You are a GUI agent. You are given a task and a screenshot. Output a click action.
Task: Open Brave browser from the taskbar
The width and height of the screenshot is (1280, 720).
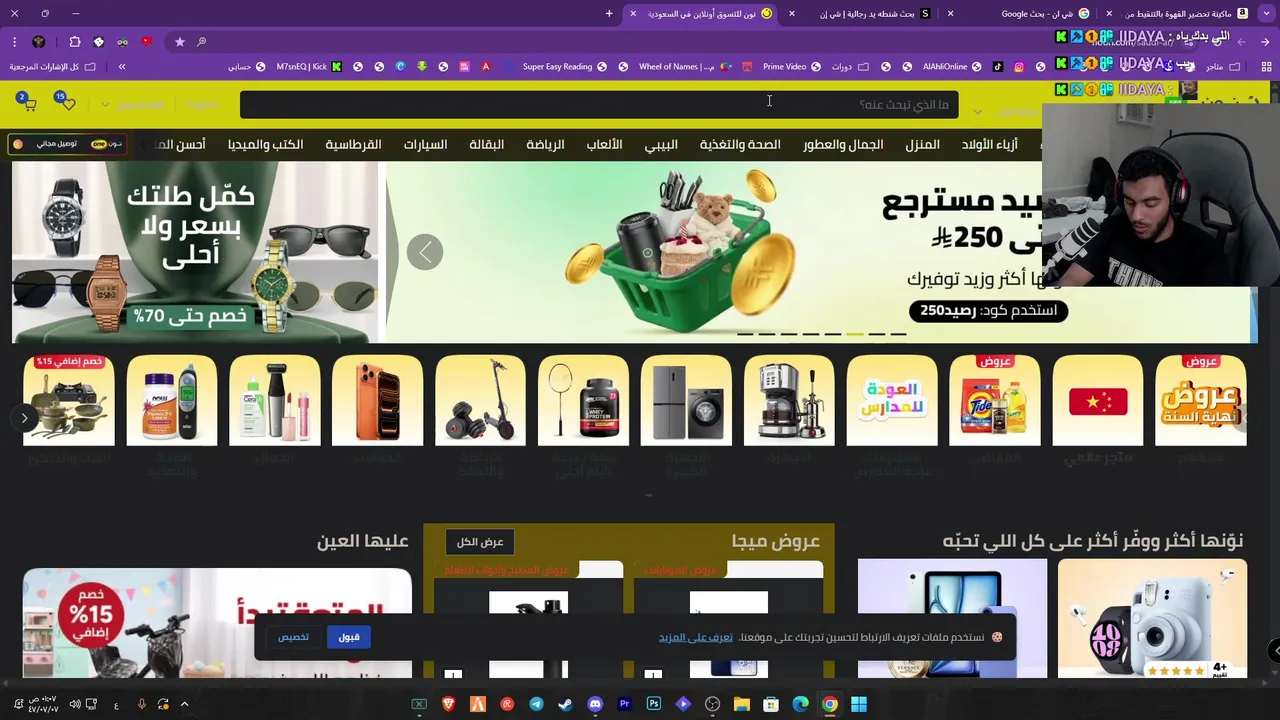(x=448, y=704)
